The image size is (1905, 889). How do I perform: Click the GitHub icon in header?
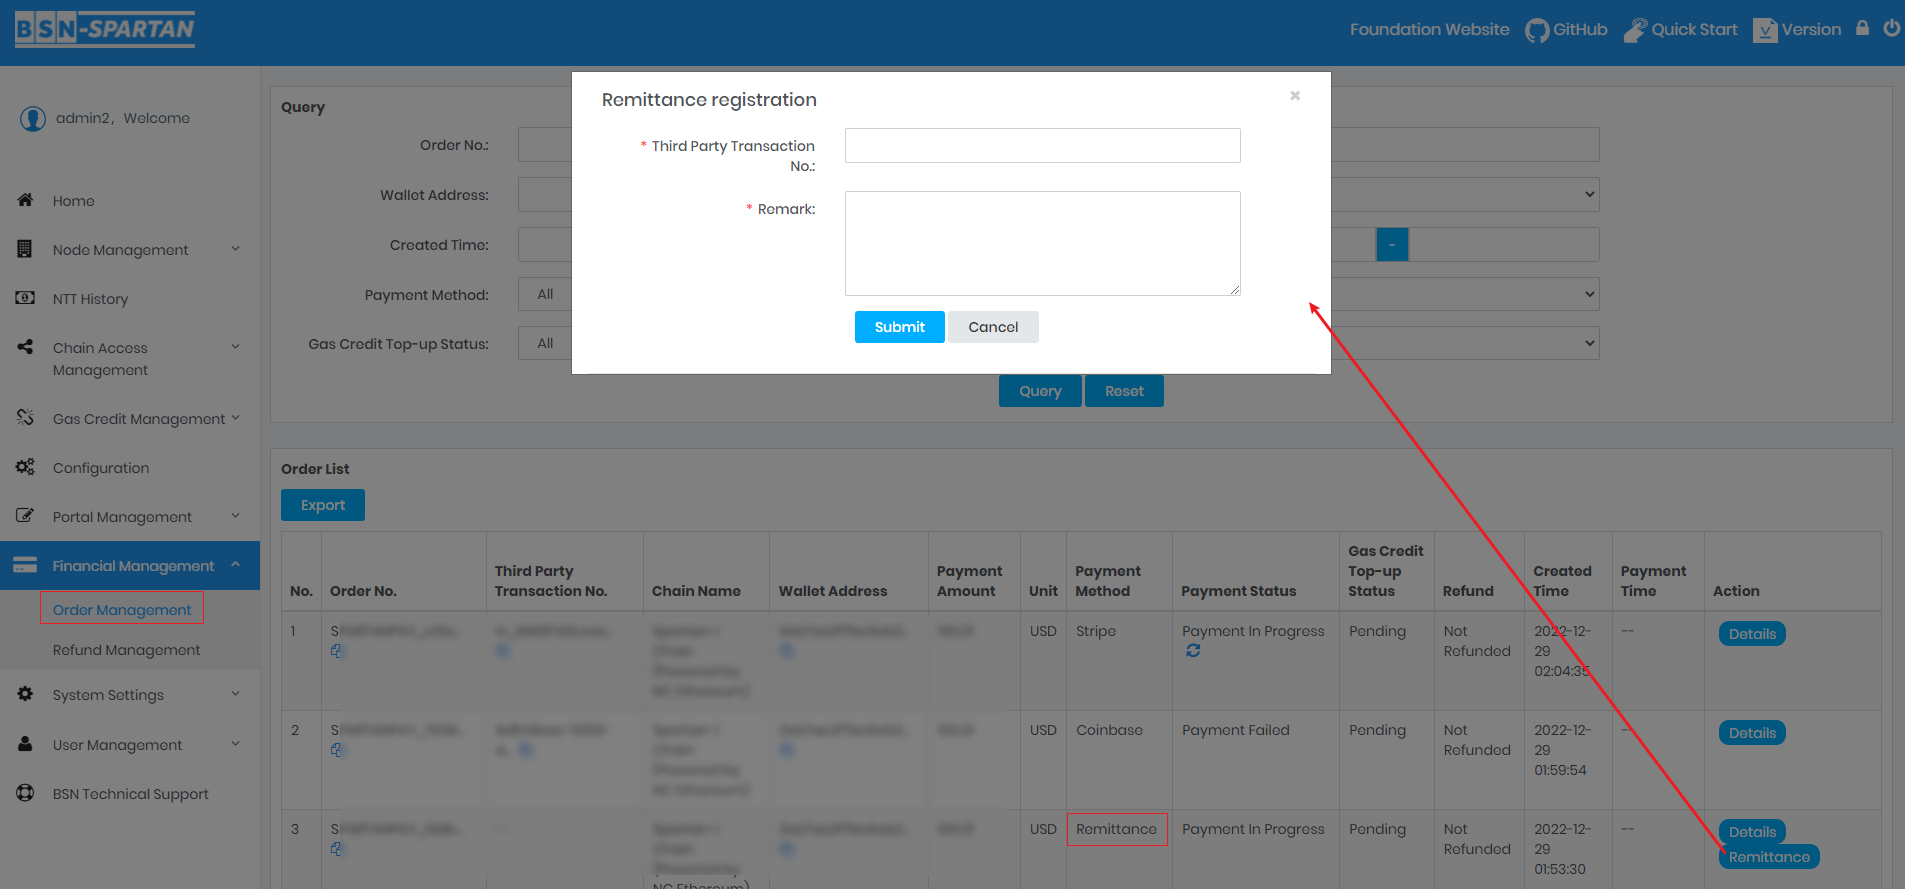(x=1536, y=30)
